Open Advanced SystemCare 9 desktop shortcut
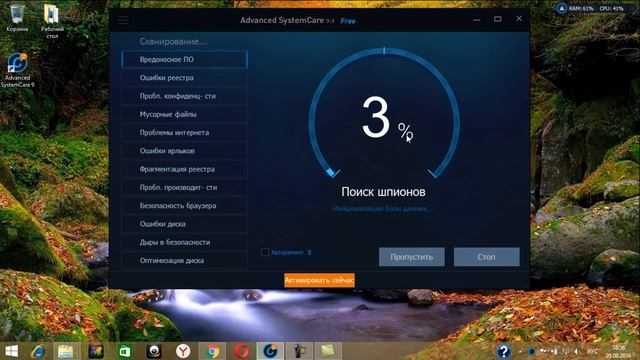The height and width of the screenshot is (360, 640). (x=18, y=70)
